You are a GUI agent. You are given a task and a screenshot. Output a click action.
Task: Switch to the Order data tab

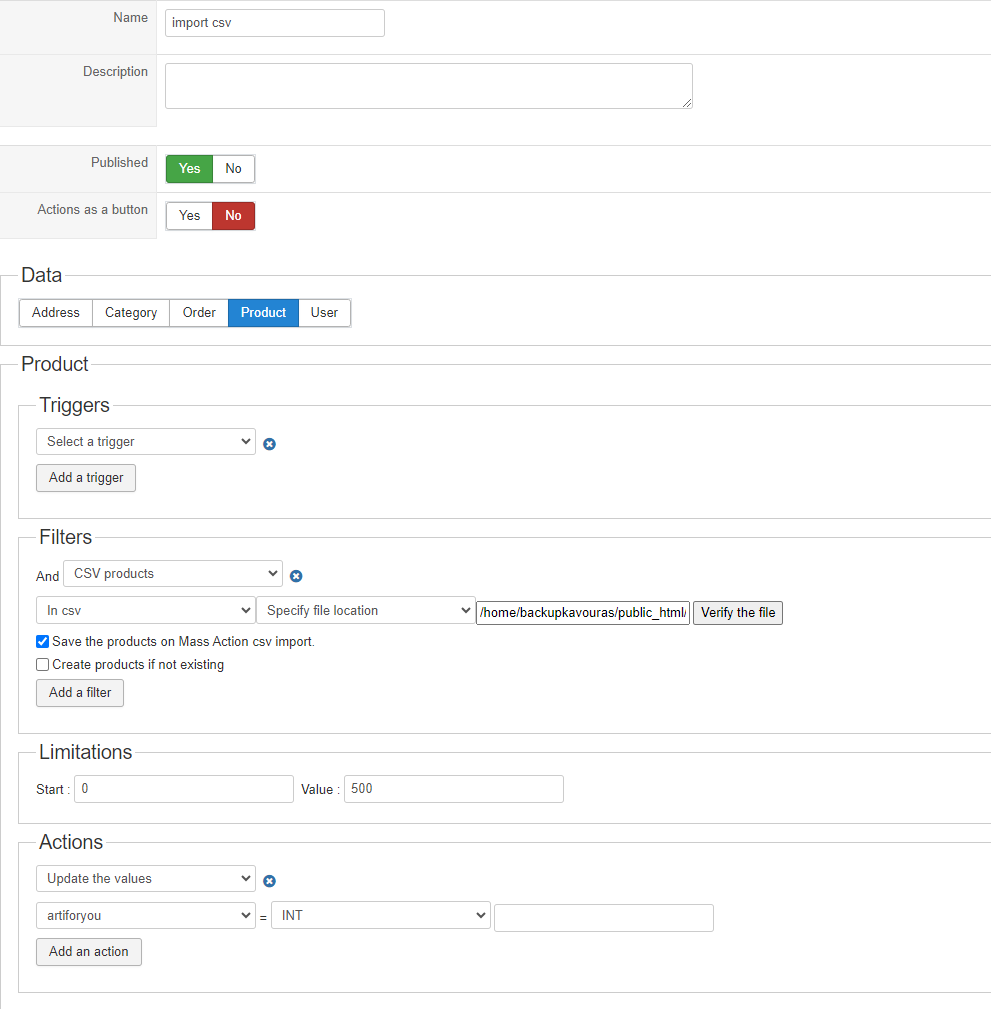(x=199, y=313)
